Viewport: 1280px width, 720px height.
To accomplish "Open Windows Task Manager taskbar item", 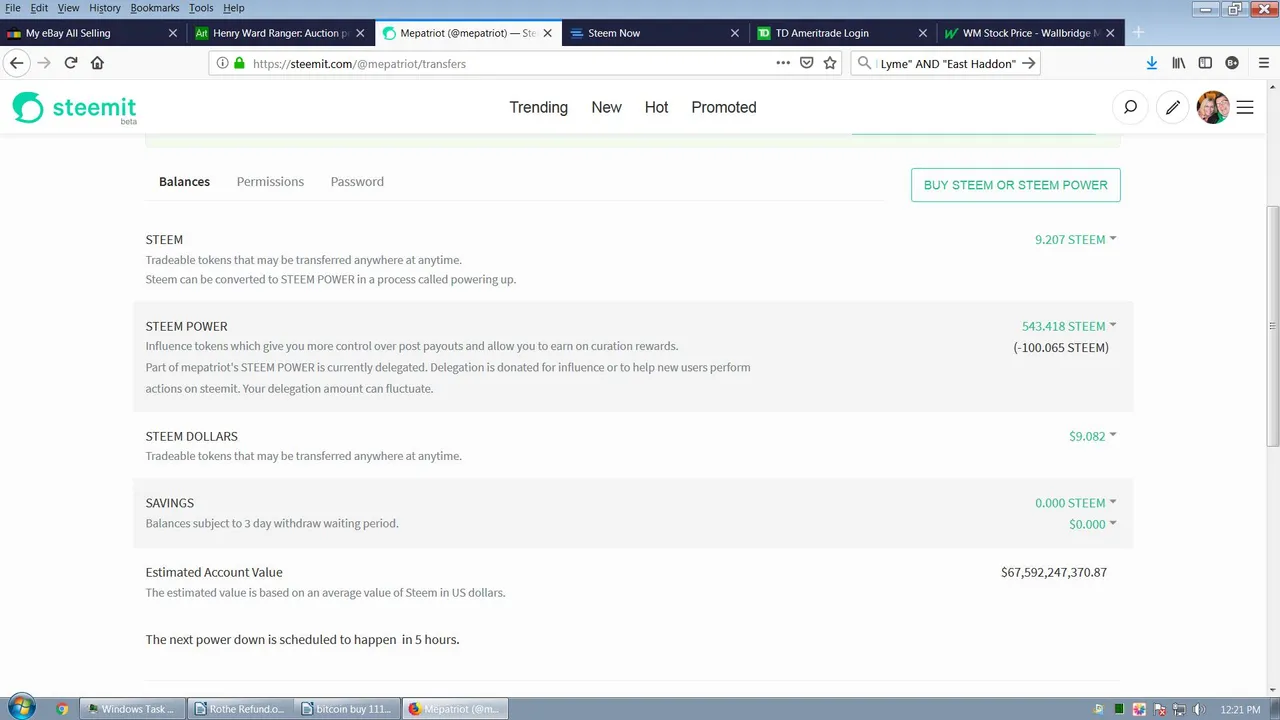I will point(130,709).
